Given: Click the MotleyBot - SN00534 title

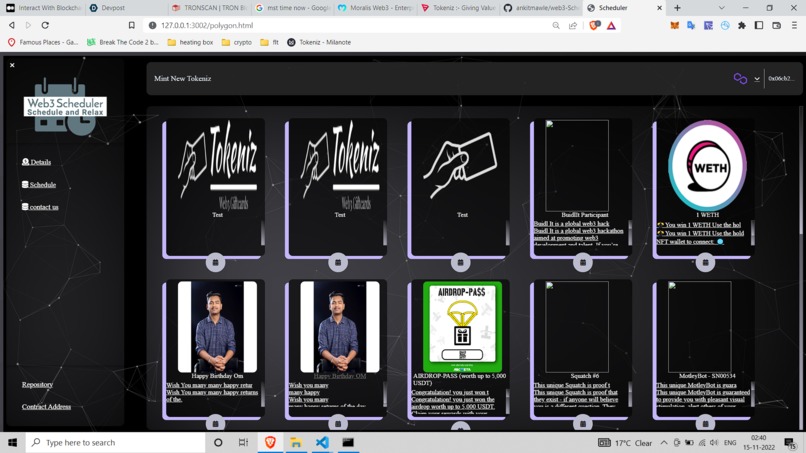Looking at the screenshot, I should point(707,376).
